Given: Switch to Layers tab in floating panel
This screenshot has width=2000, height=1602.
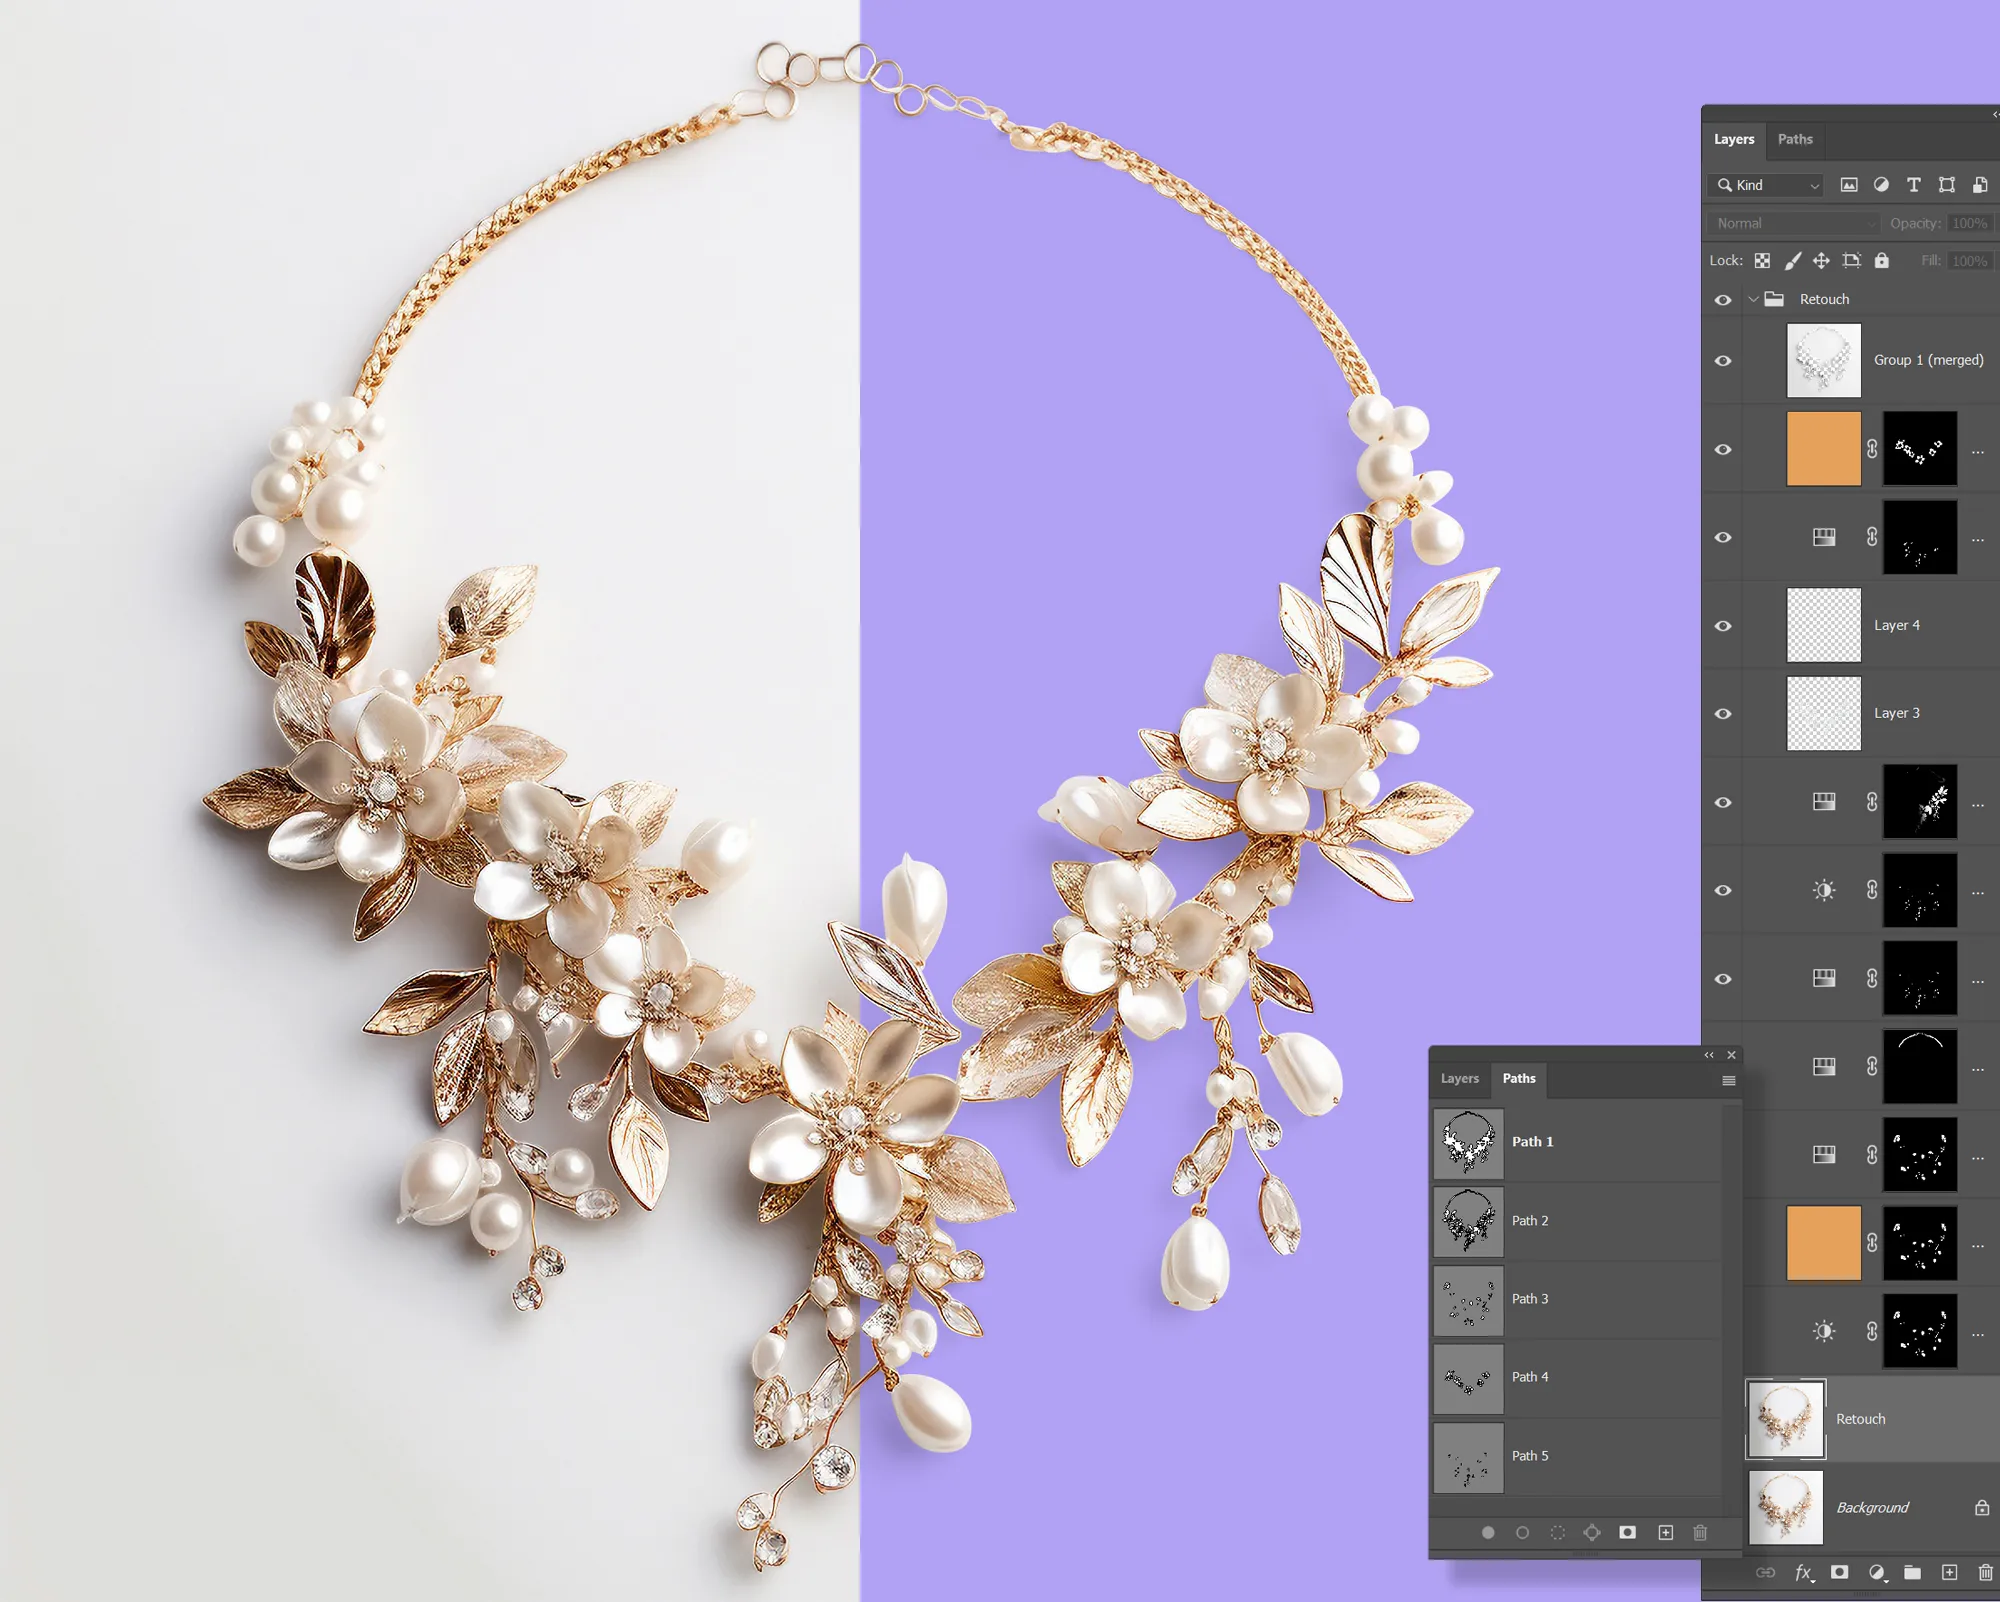Looking at the screenshot, I should (1459, 1079).
